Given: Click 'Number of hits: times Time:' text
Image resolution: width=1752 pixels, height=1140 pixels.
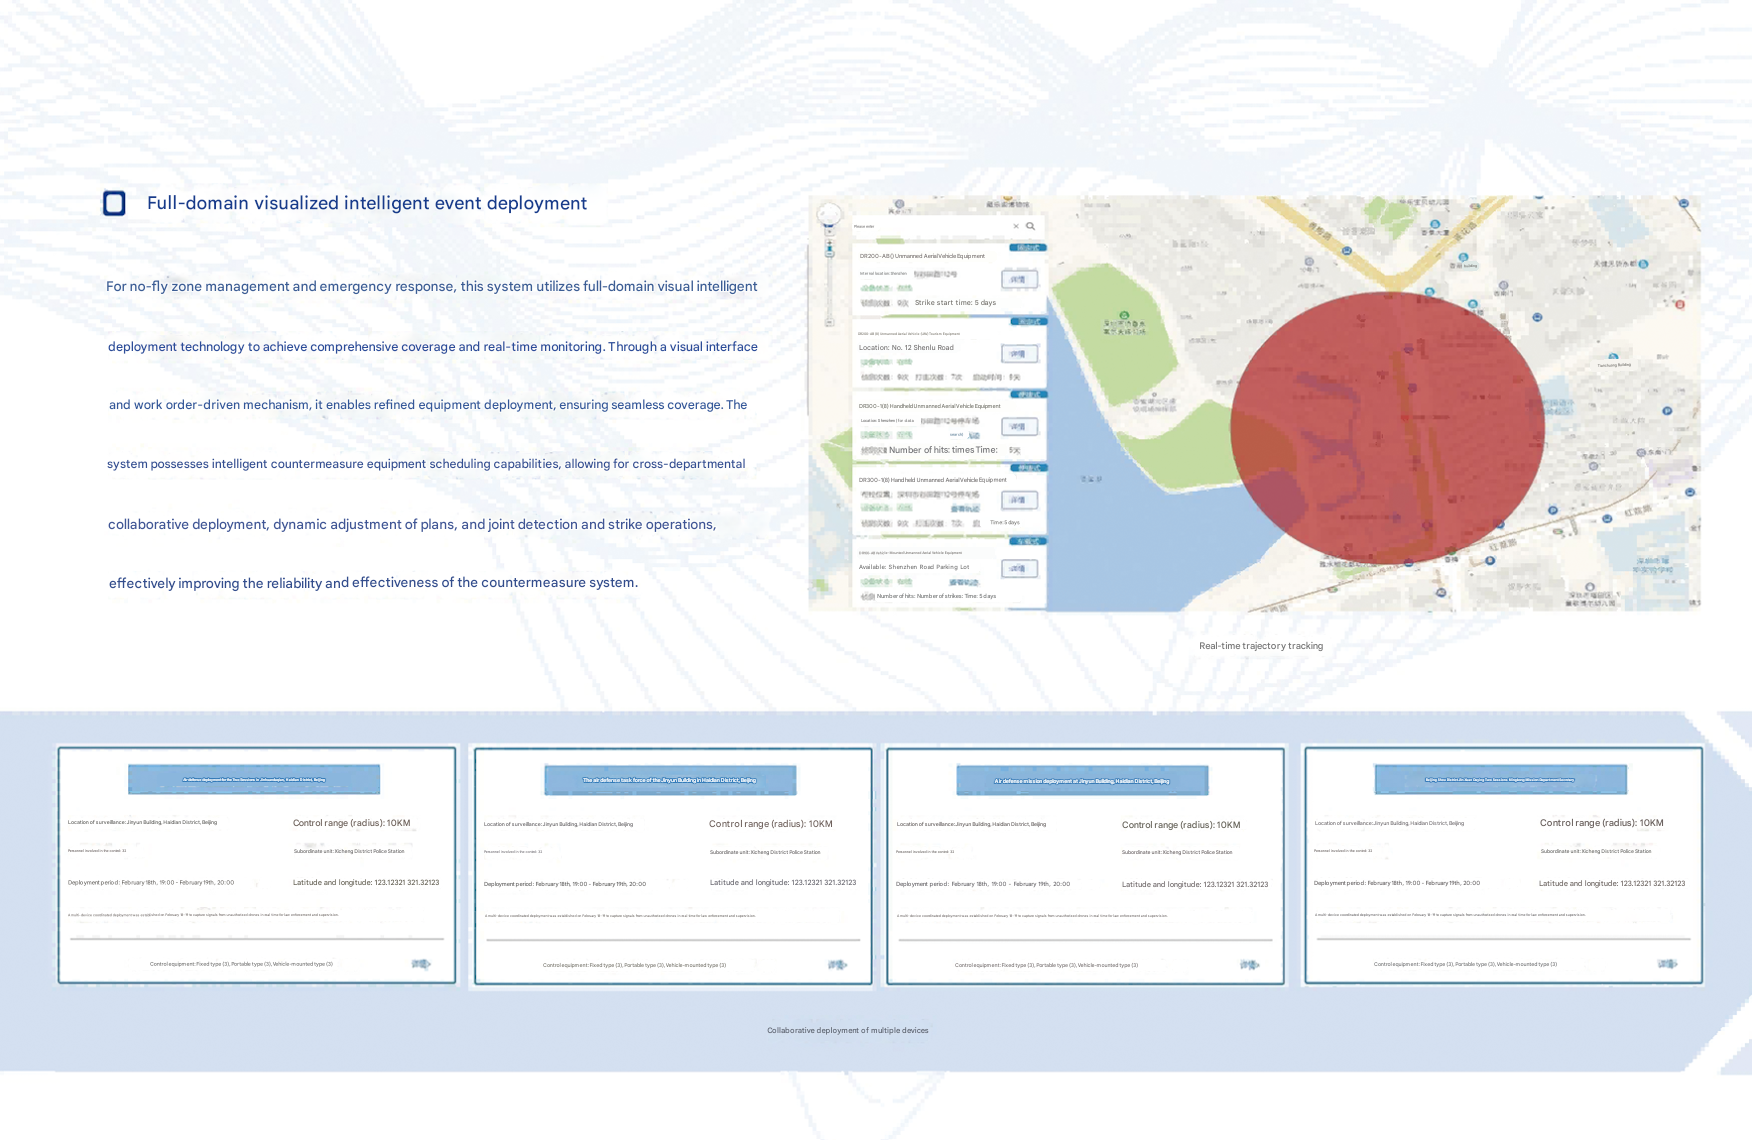Looking at the screenshot, I should (x=943, y=450).
